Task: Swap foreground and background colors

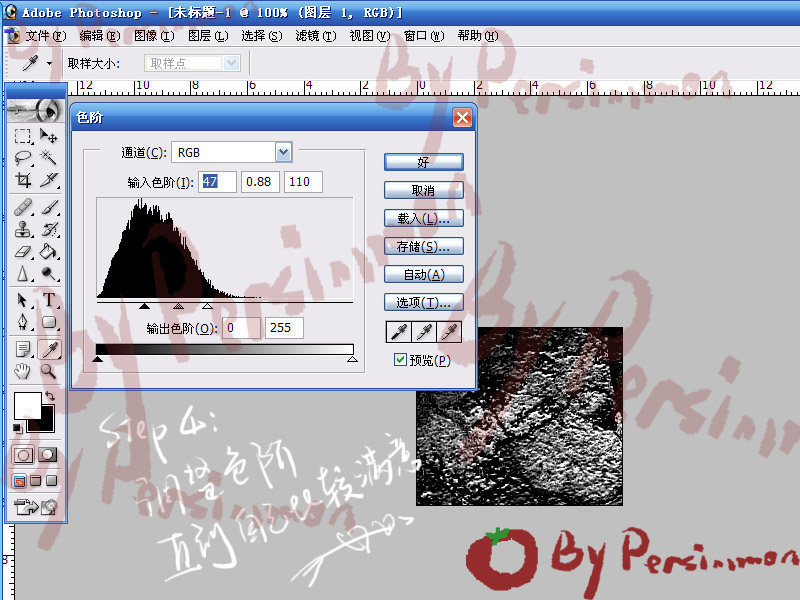Action: 49,395
